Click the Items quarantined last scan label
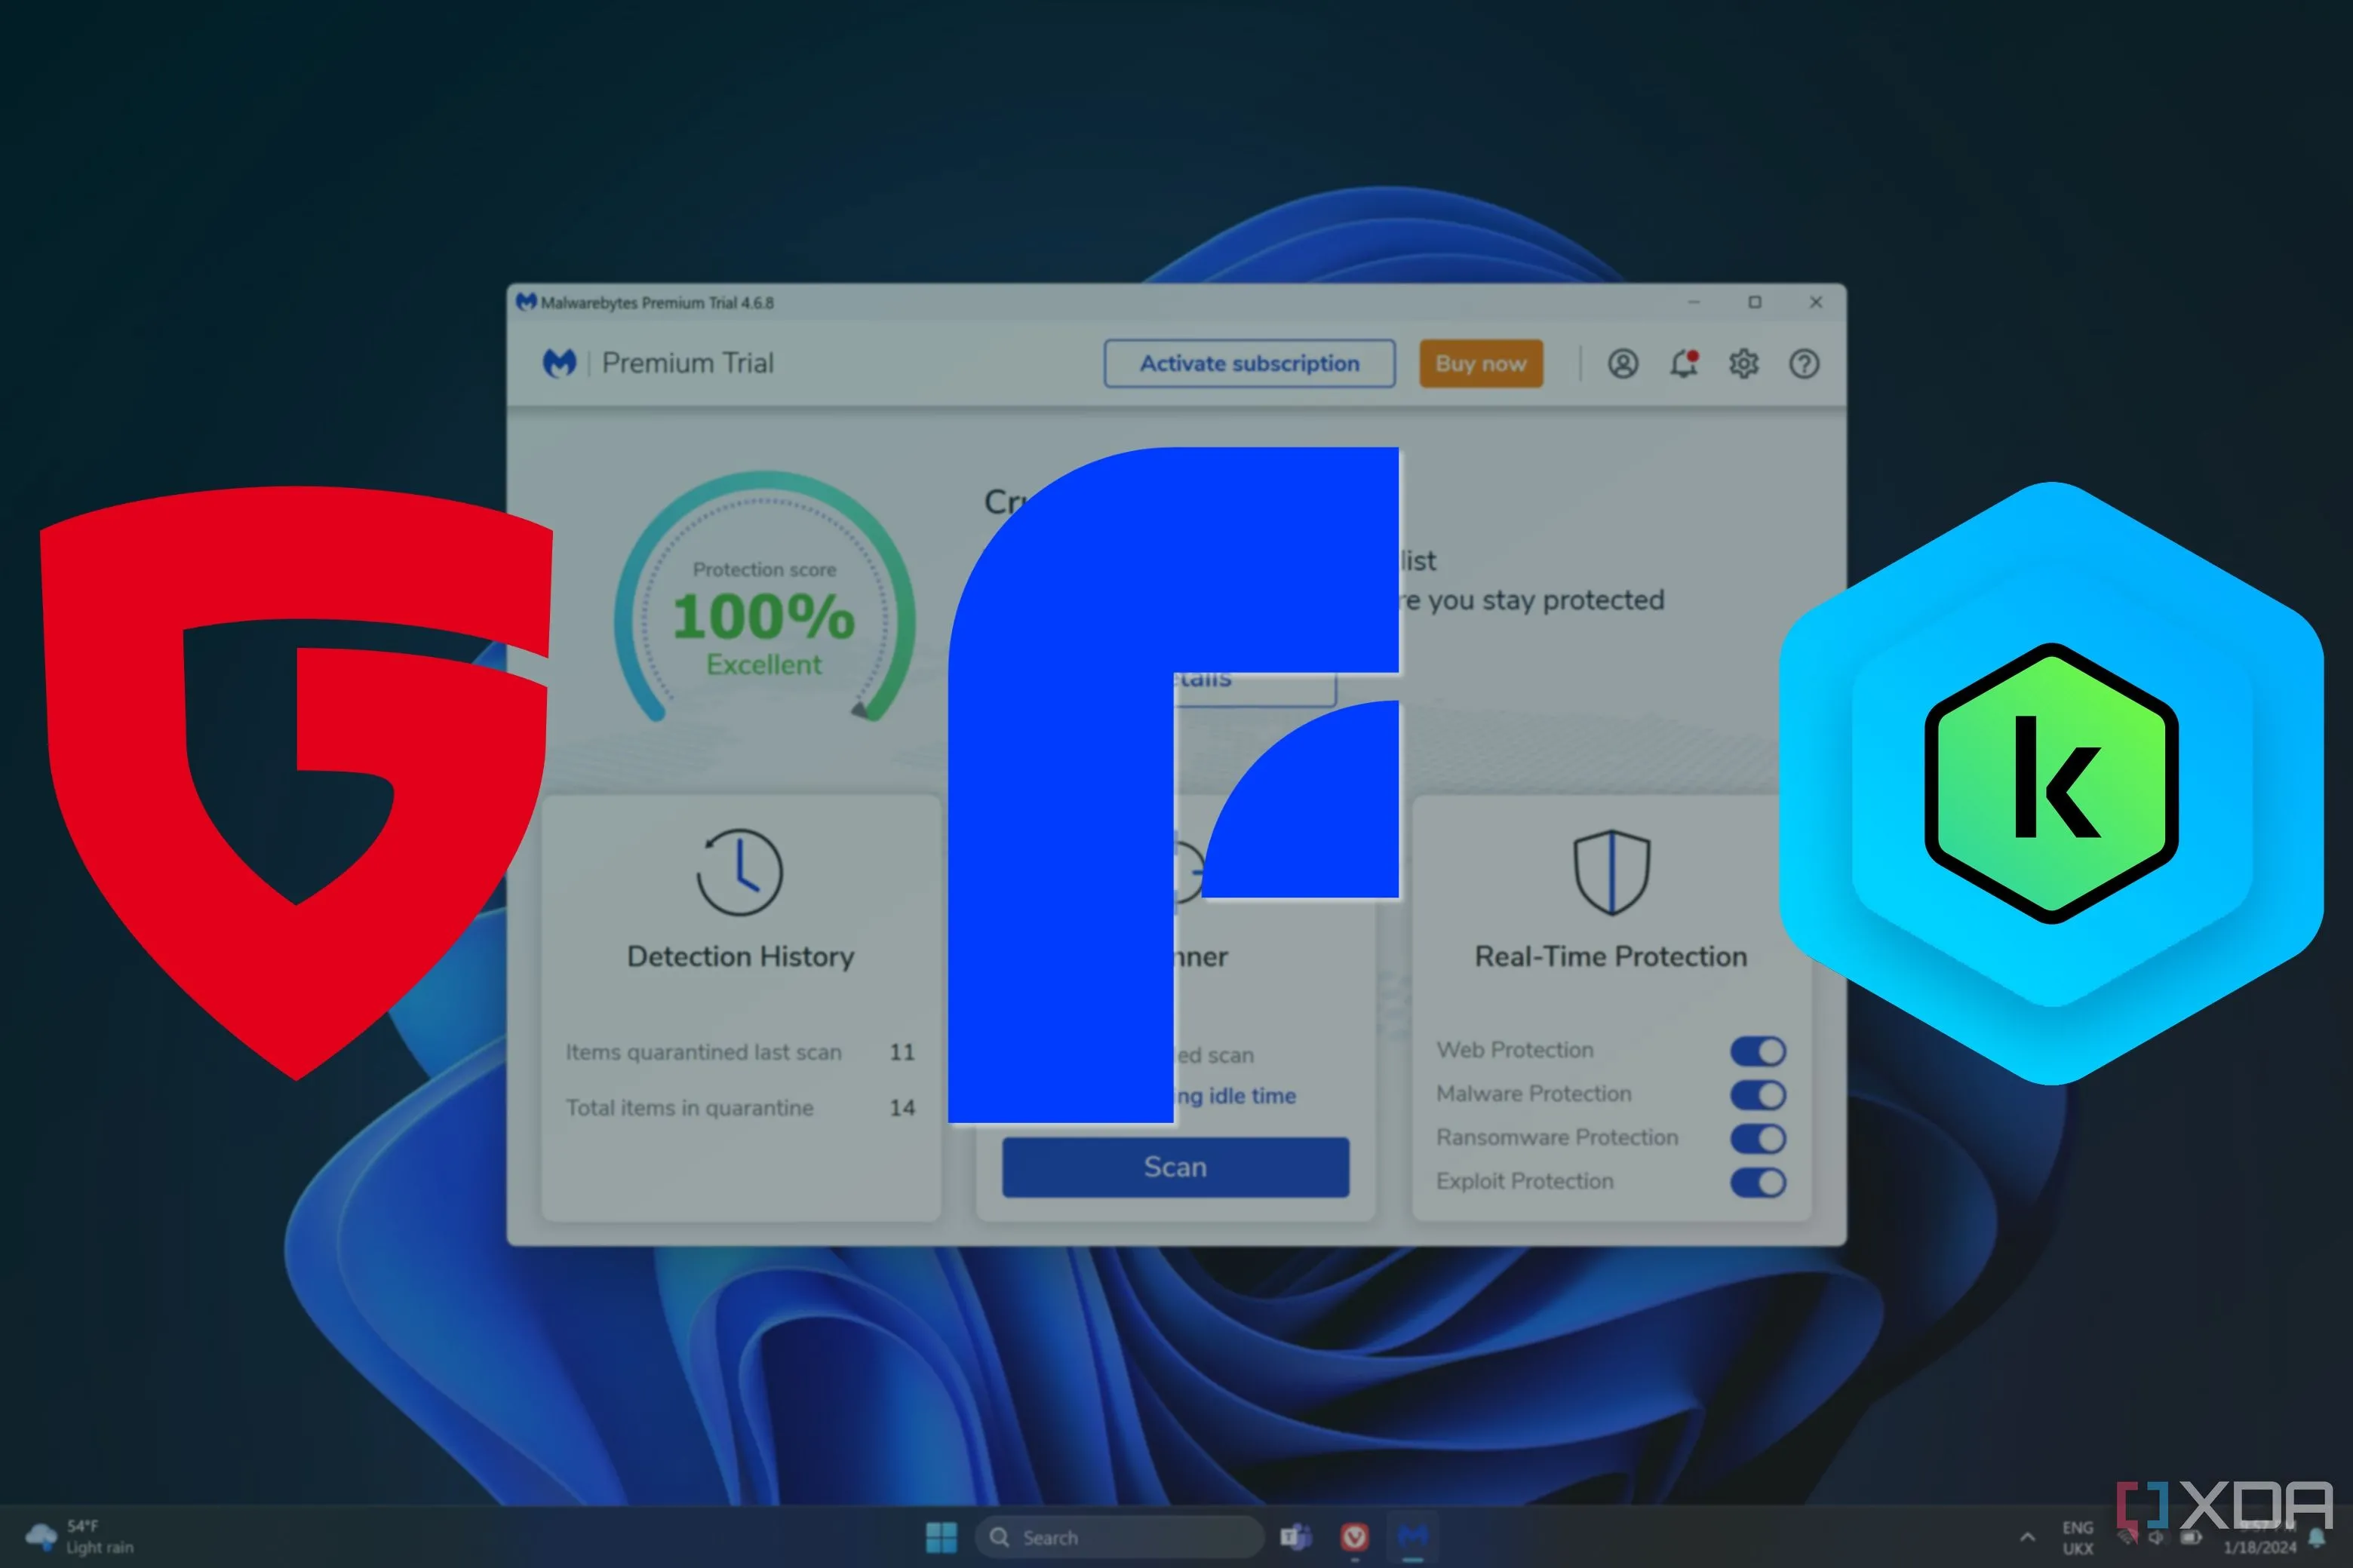The width and height of the screenshot is (2353, 1568). (703, 1052)
